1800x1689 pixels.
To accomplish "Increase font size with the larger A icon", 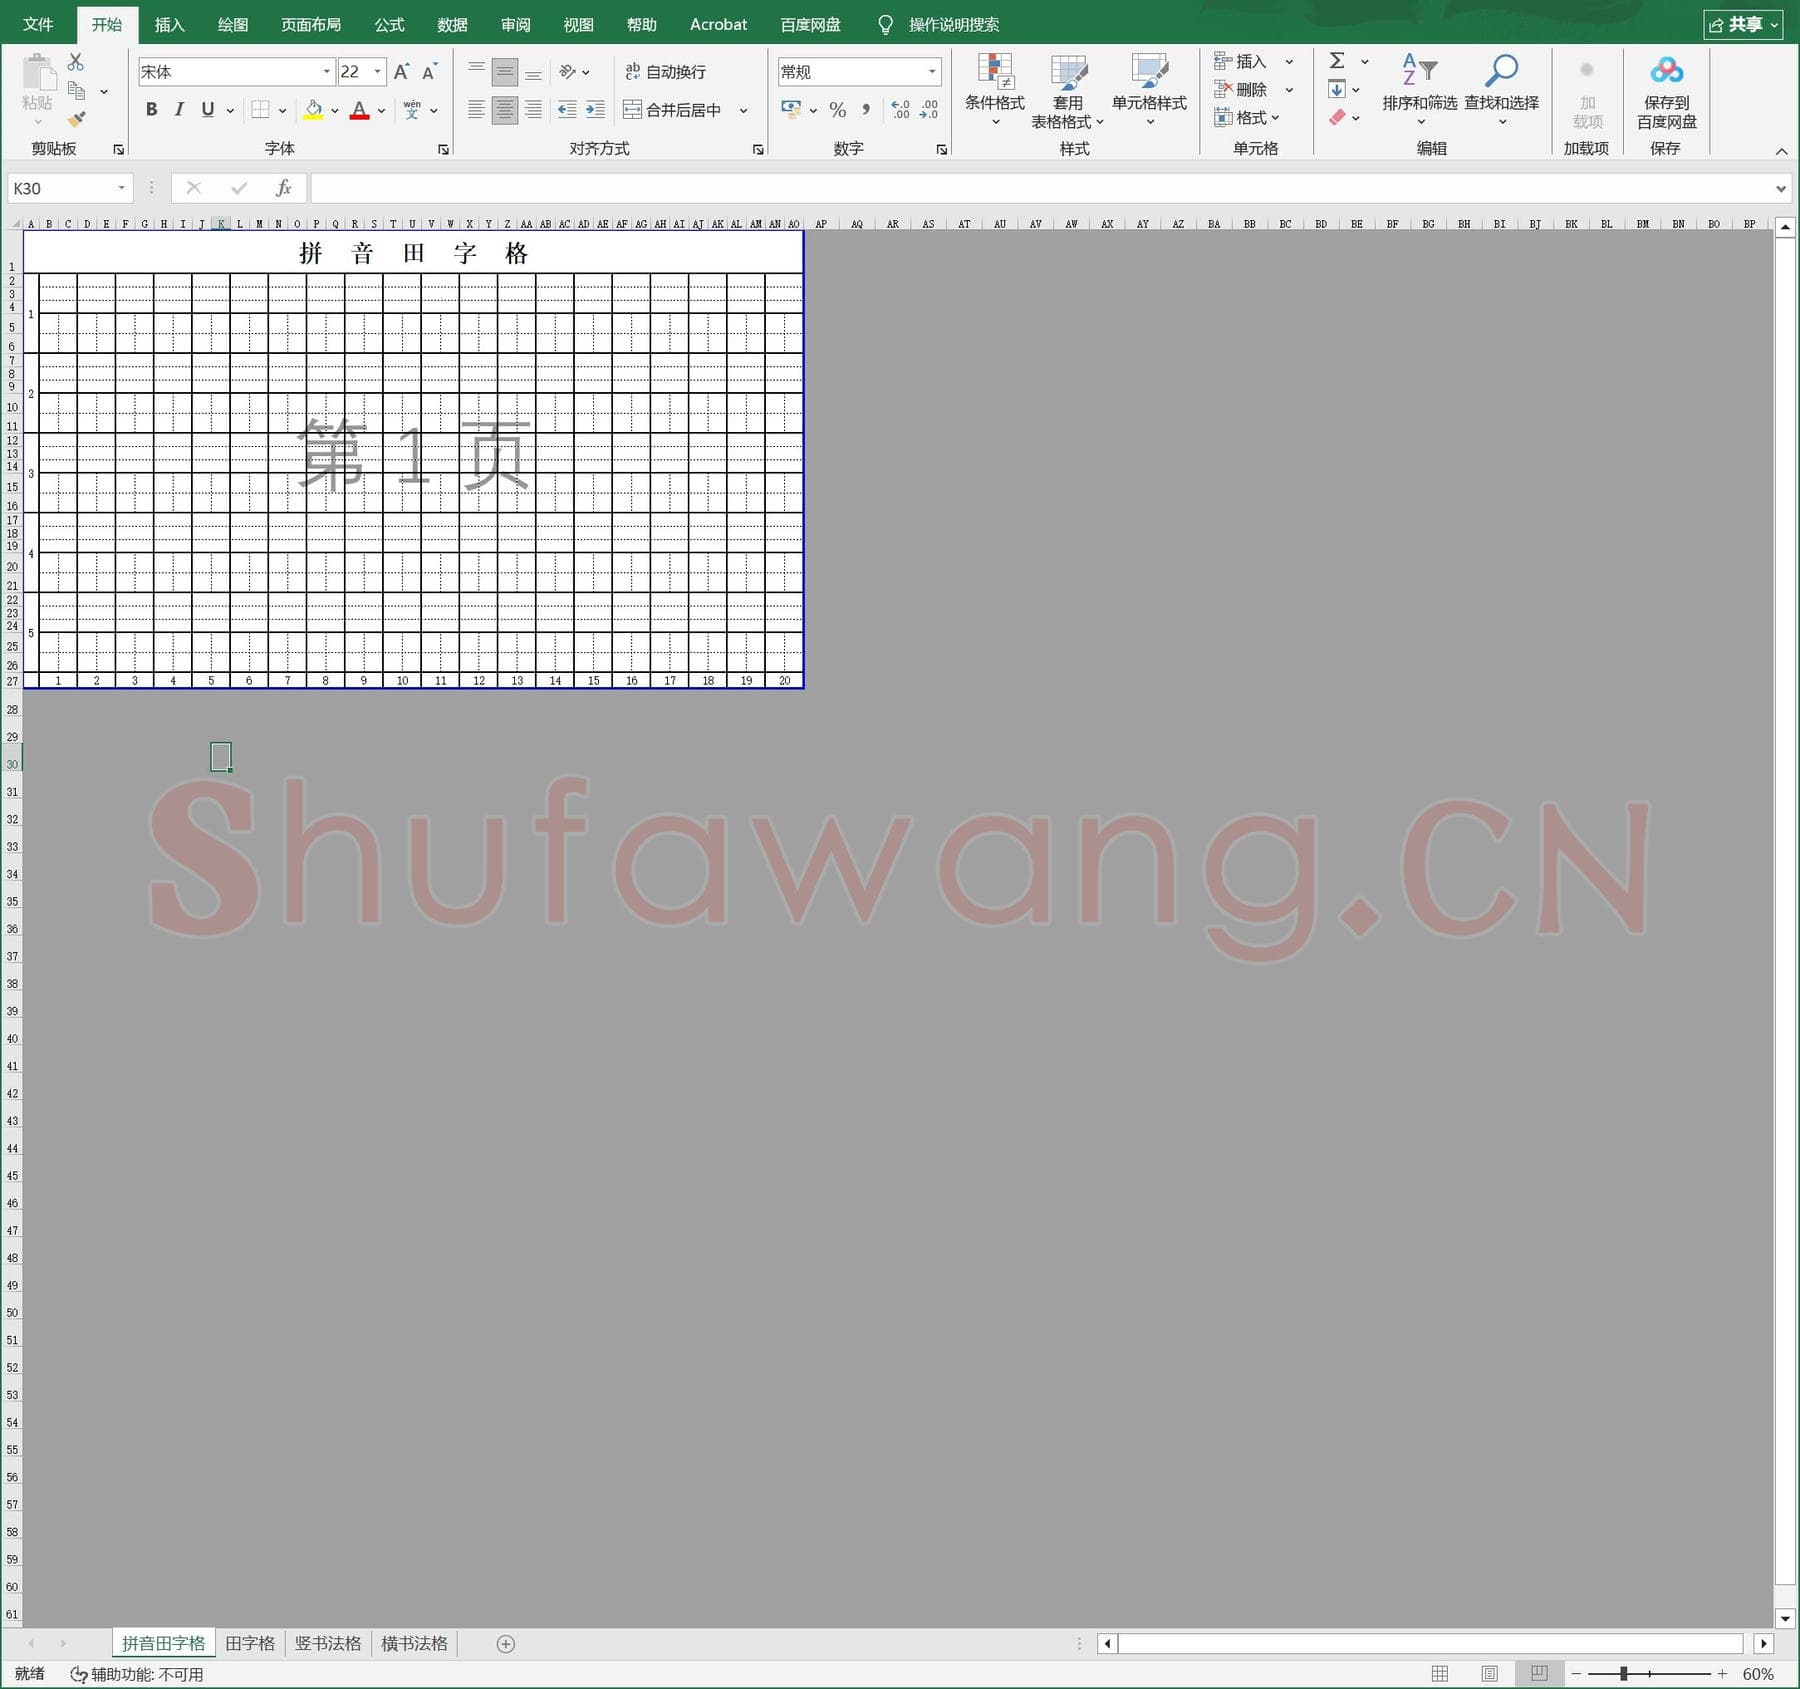I will [401, 72].
